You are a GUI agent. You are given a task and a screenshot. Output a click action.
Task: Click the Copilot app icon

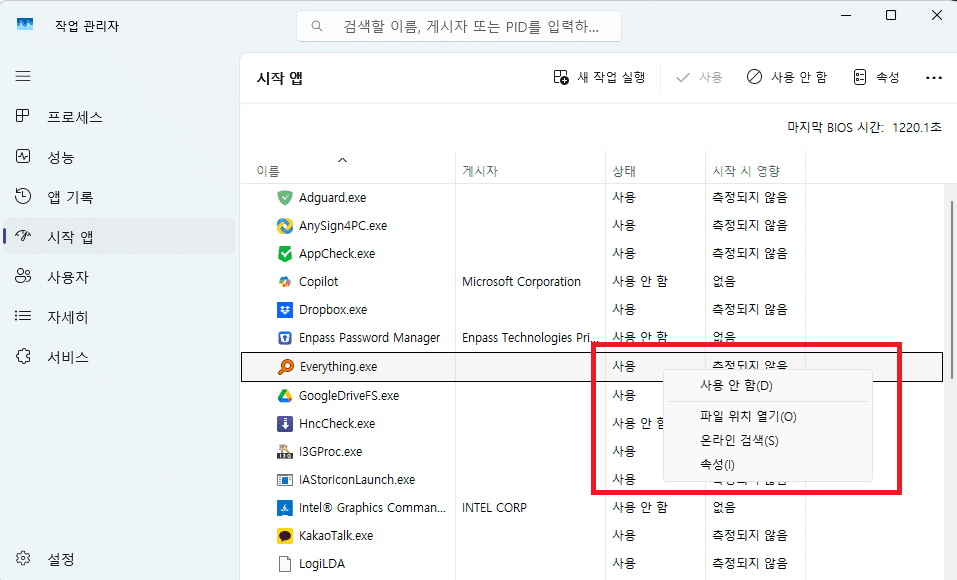(284, 281)
